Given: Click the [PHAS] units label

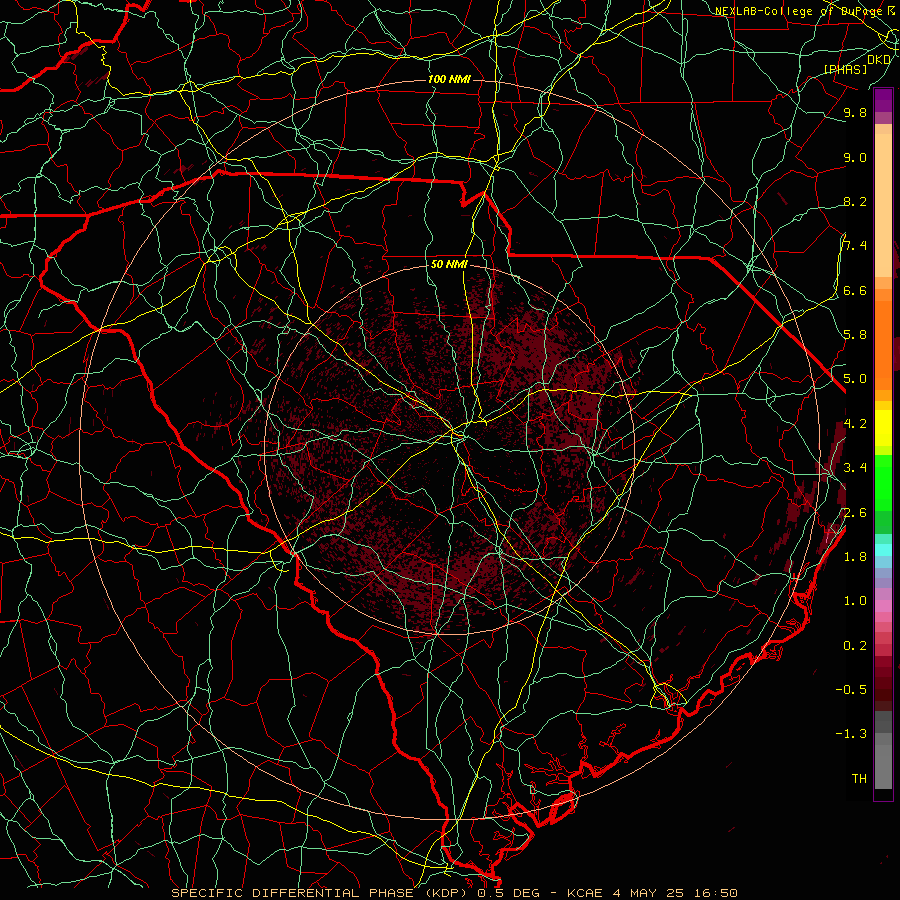Looking at the screenshot, I should tap(845, 69).
